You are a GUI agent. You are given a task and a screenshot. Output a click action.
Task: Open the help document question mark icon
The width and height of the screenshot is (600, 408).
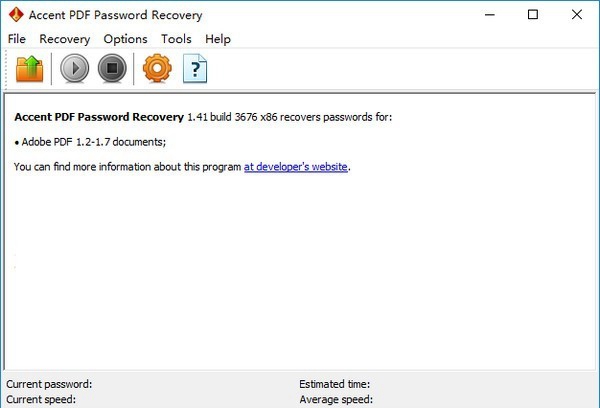195,69
